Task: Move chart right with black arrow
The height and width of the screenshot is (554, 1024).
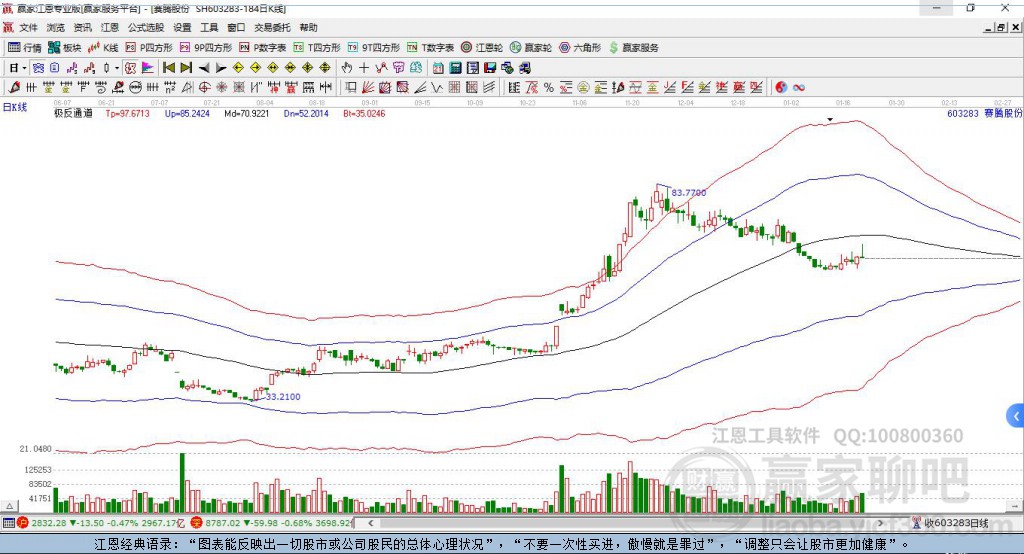Action: pos(221,68)
